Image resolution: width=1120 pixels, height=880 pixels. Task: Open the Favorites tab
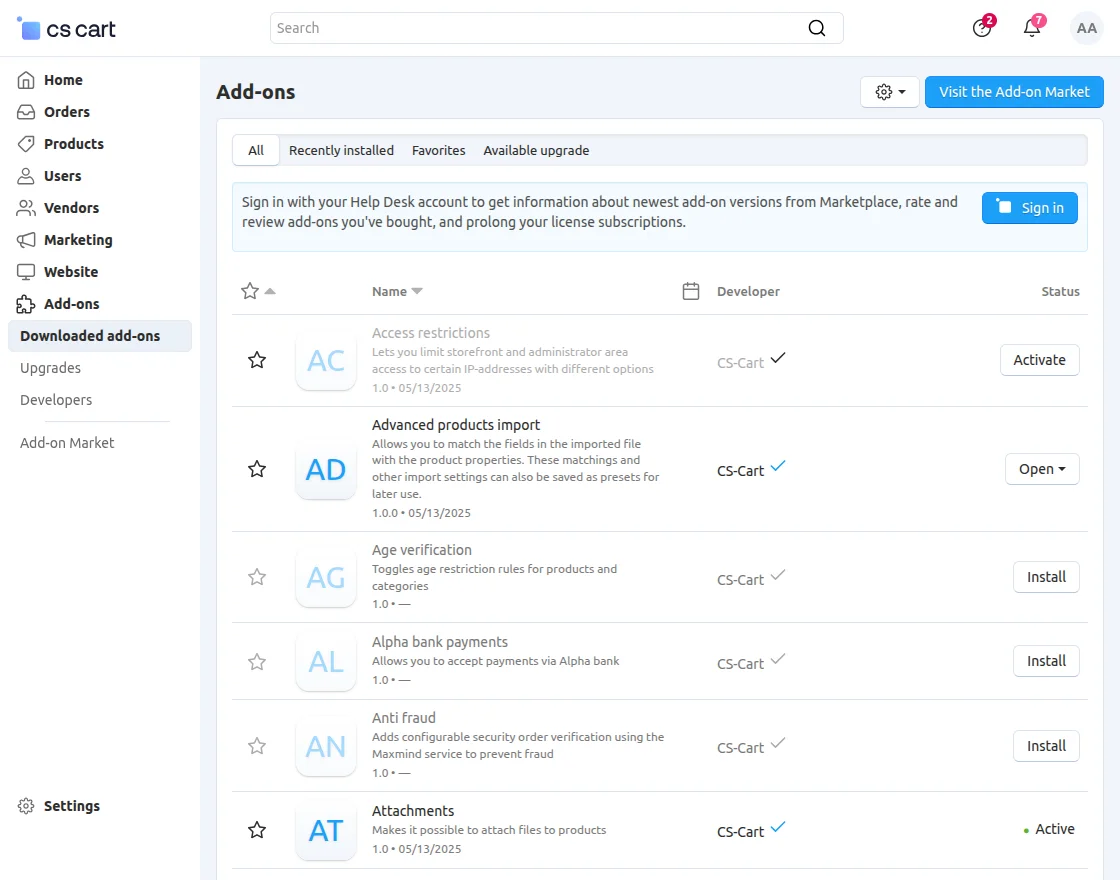click(438, 150)
